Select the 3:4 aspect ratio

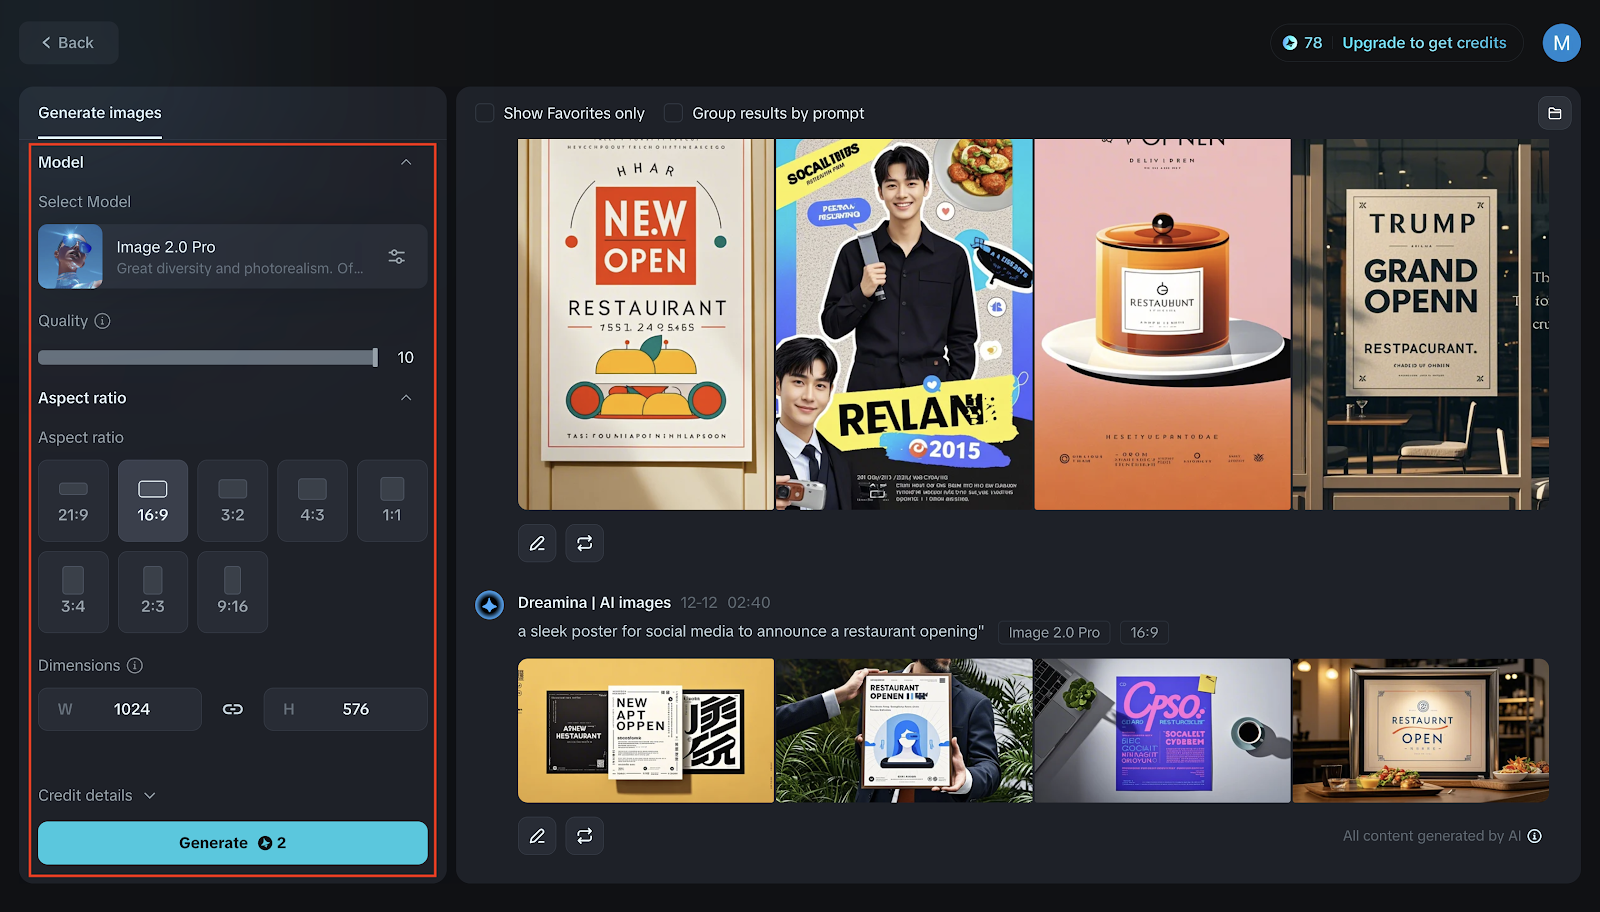click(x=73, y=592)
